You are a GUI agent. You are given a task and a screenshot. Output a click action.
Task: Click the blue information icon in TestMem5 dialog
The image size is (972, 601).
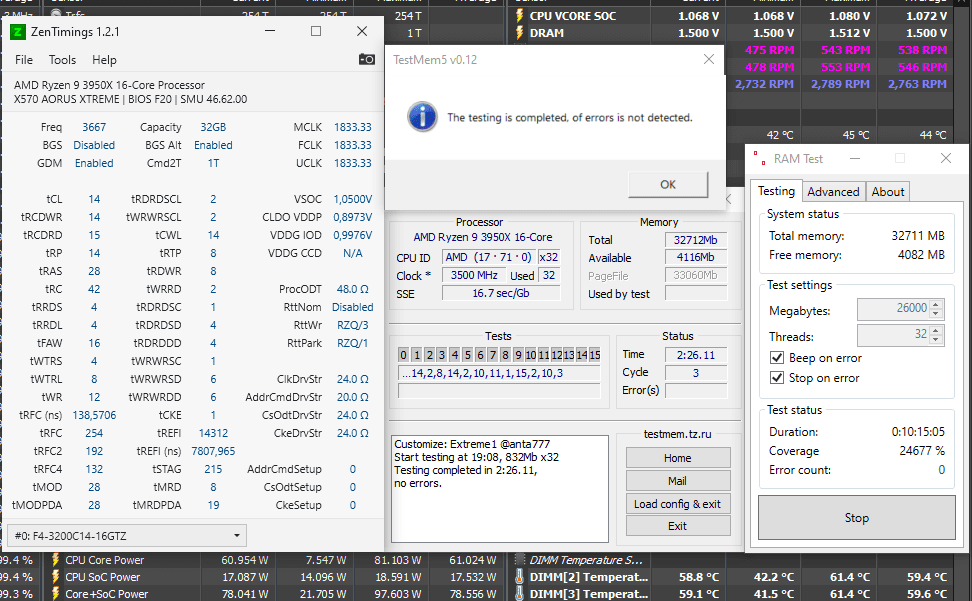[x=421, y=117]
